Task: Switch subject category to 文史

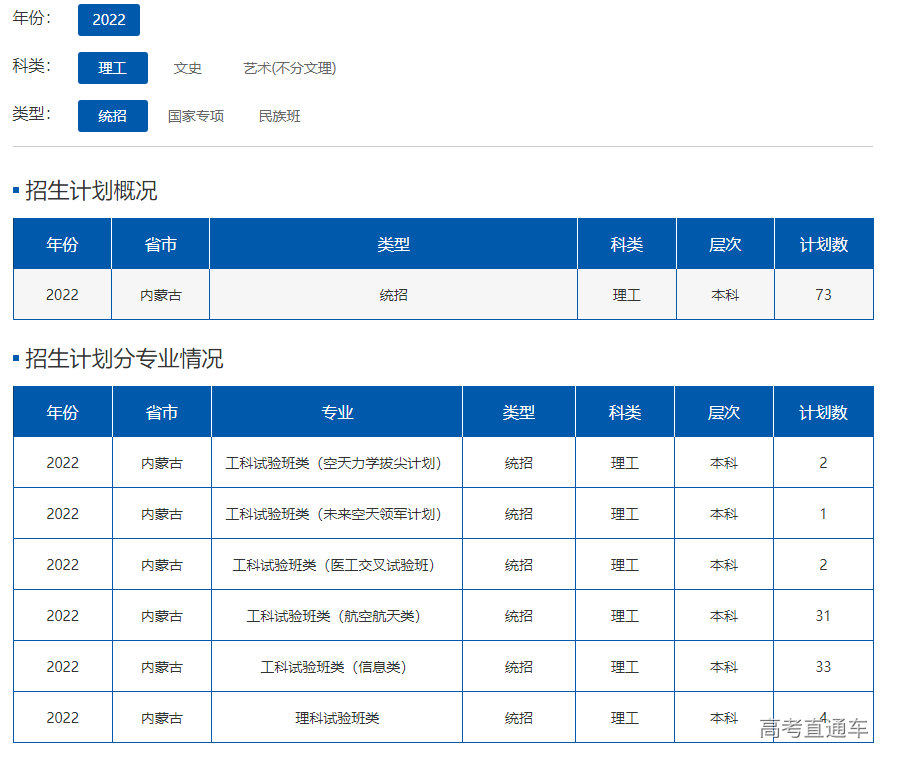Action: click(x=187, y=68)
